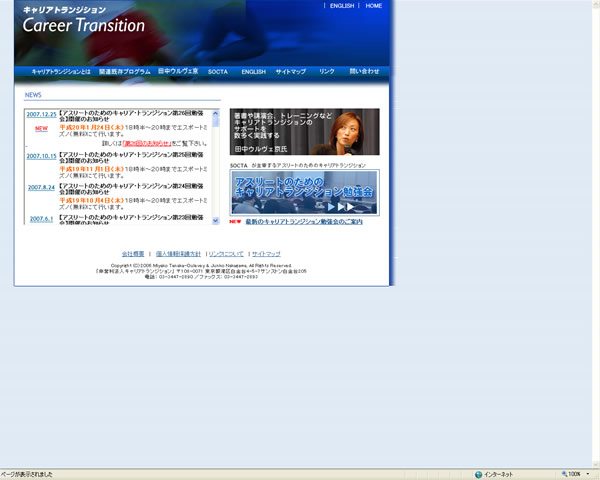Click the red NEW badge in news list
This screenshot has height=480, width=600.
(41, 128)
